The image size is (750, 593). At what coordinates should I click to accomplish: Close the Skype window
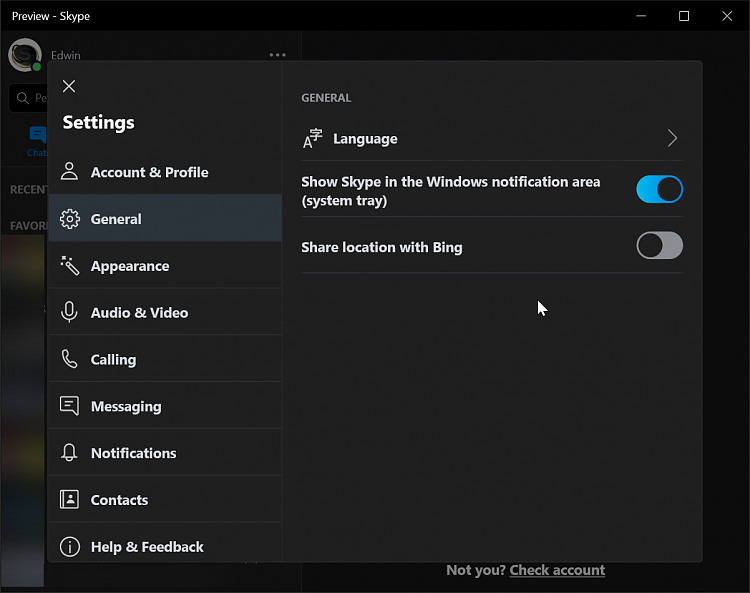727,16
